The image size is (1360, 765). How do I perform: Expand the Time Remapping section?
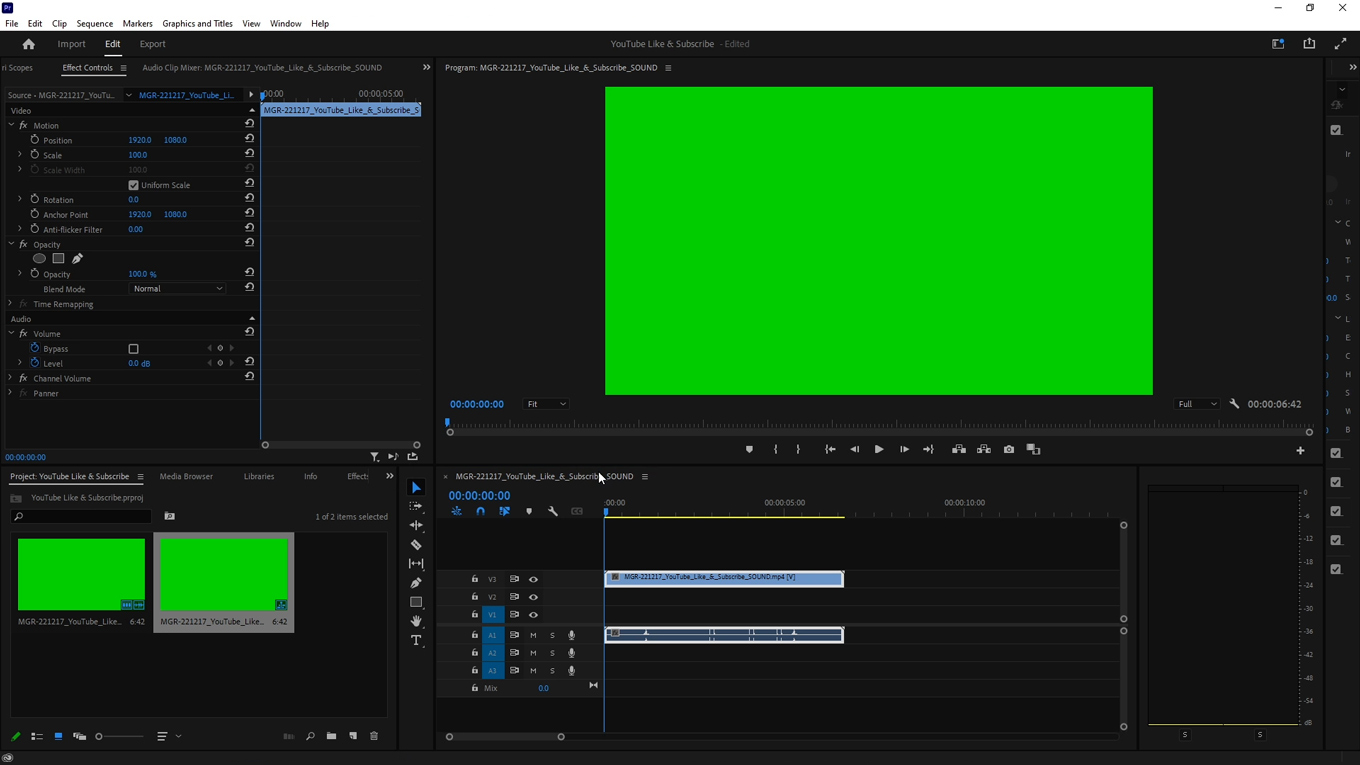[x=8, y=303]
